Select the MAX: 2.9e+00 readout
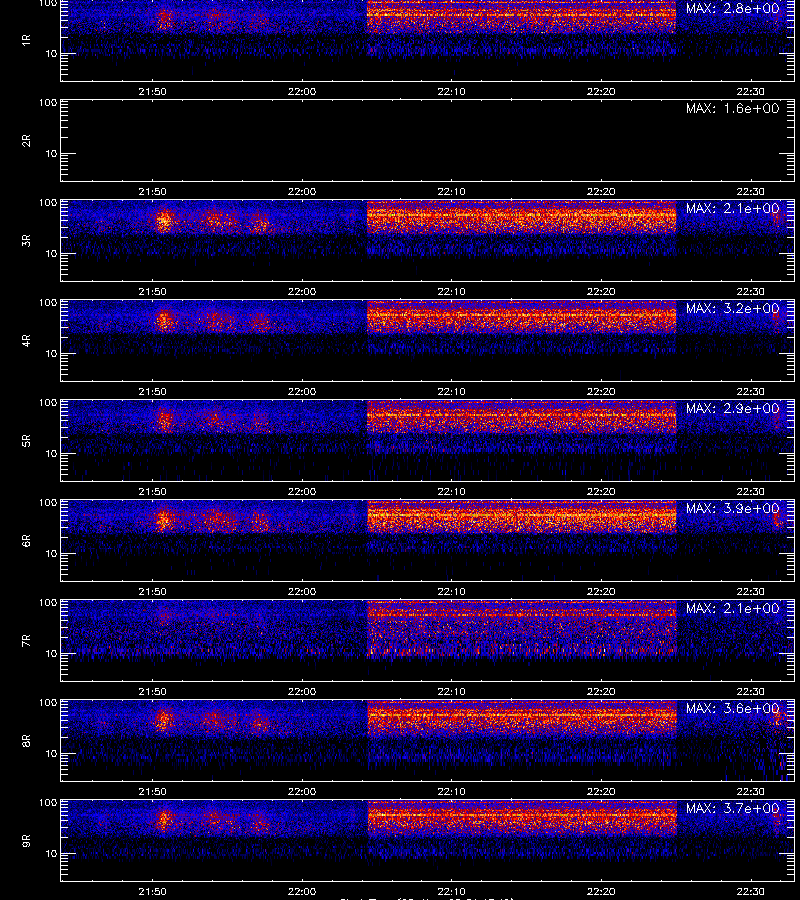The width and height of the screenshot is (800, 900). point(732,408)
